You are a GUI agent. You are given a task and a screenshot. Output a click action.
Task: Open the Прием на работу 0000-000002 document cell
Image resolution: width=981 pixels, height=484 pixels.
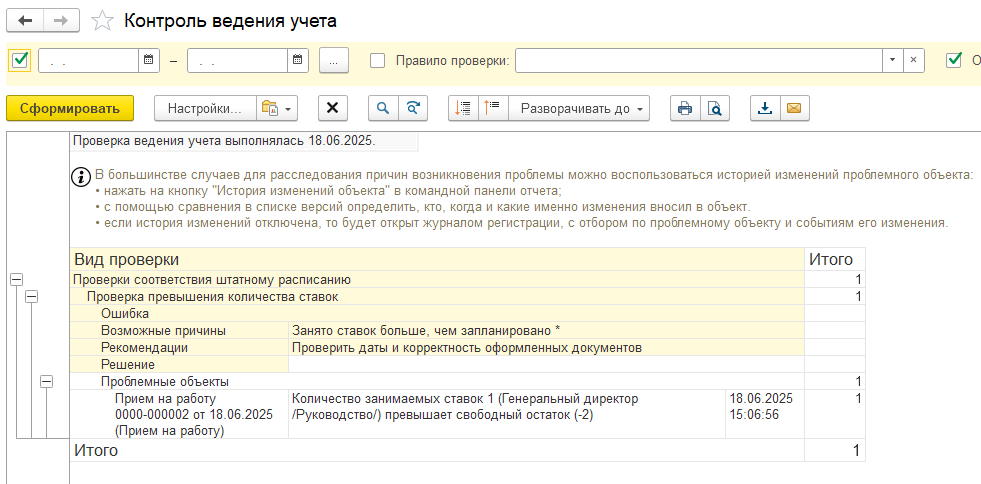pos(179,415)
